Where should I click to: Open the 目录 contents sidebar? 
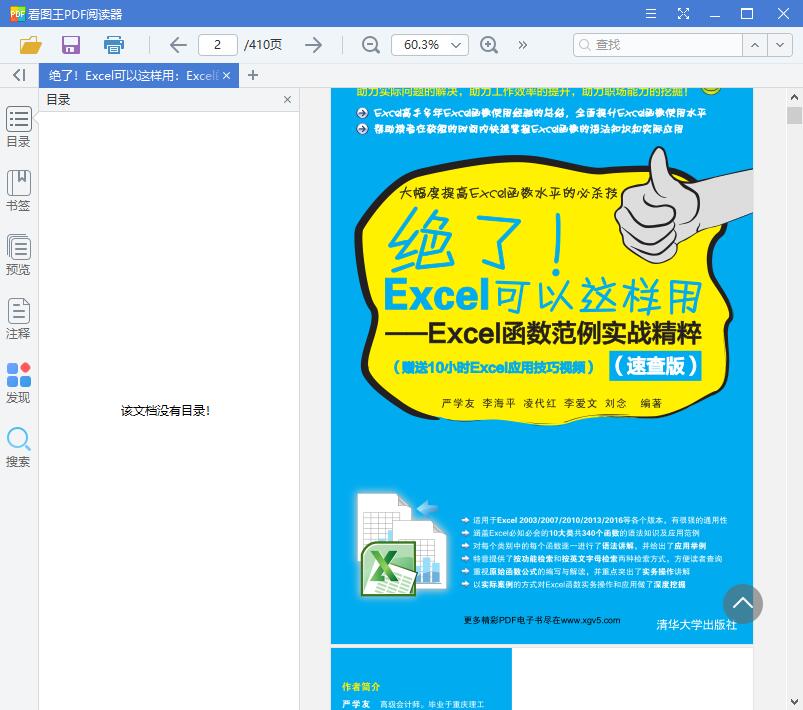(18, 127)
